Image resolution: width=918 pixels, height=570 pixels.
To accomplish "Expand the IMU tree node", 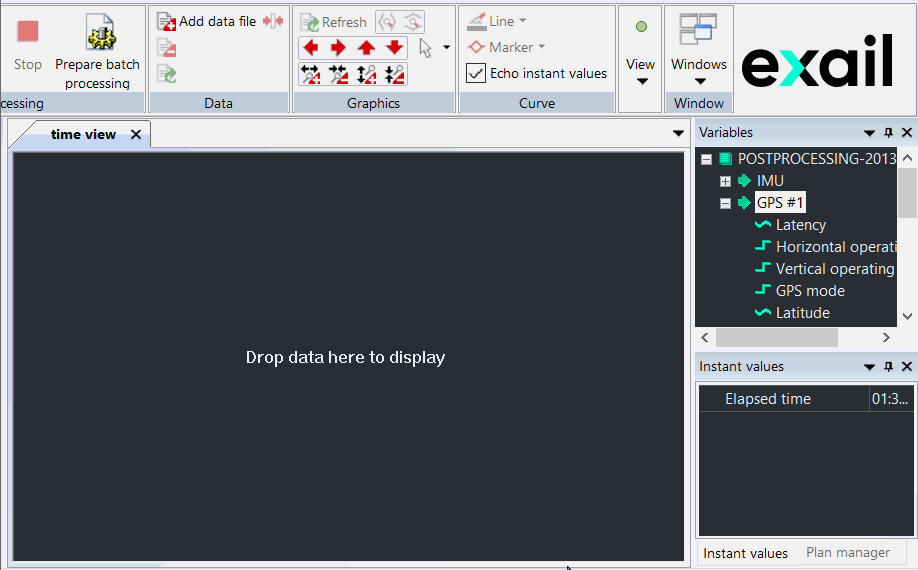I will point(726,181).
